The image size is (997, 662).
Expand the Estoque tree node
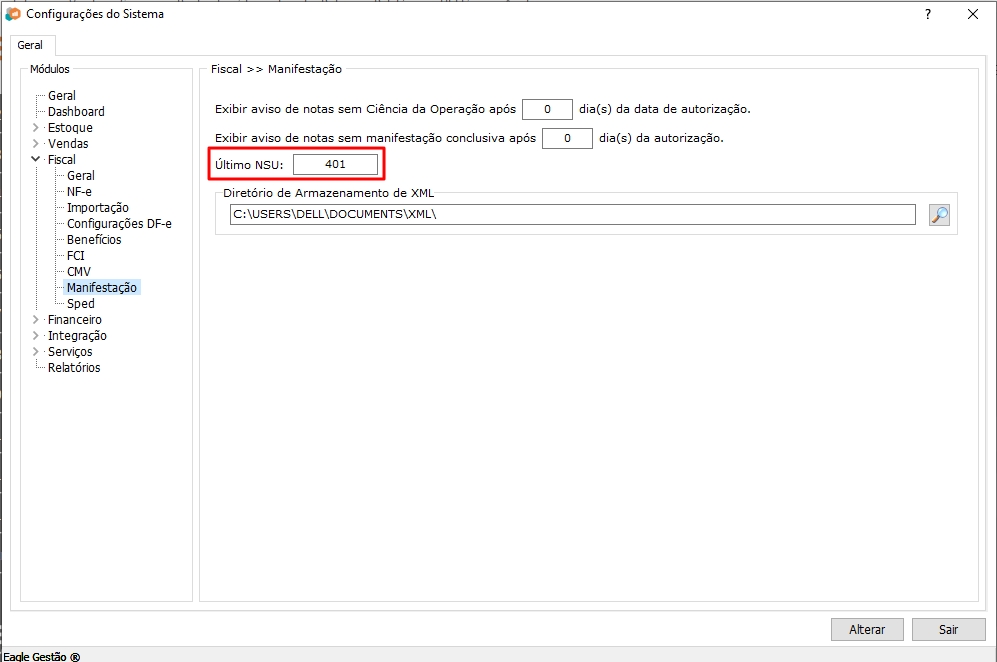click(x=36, y=128)
